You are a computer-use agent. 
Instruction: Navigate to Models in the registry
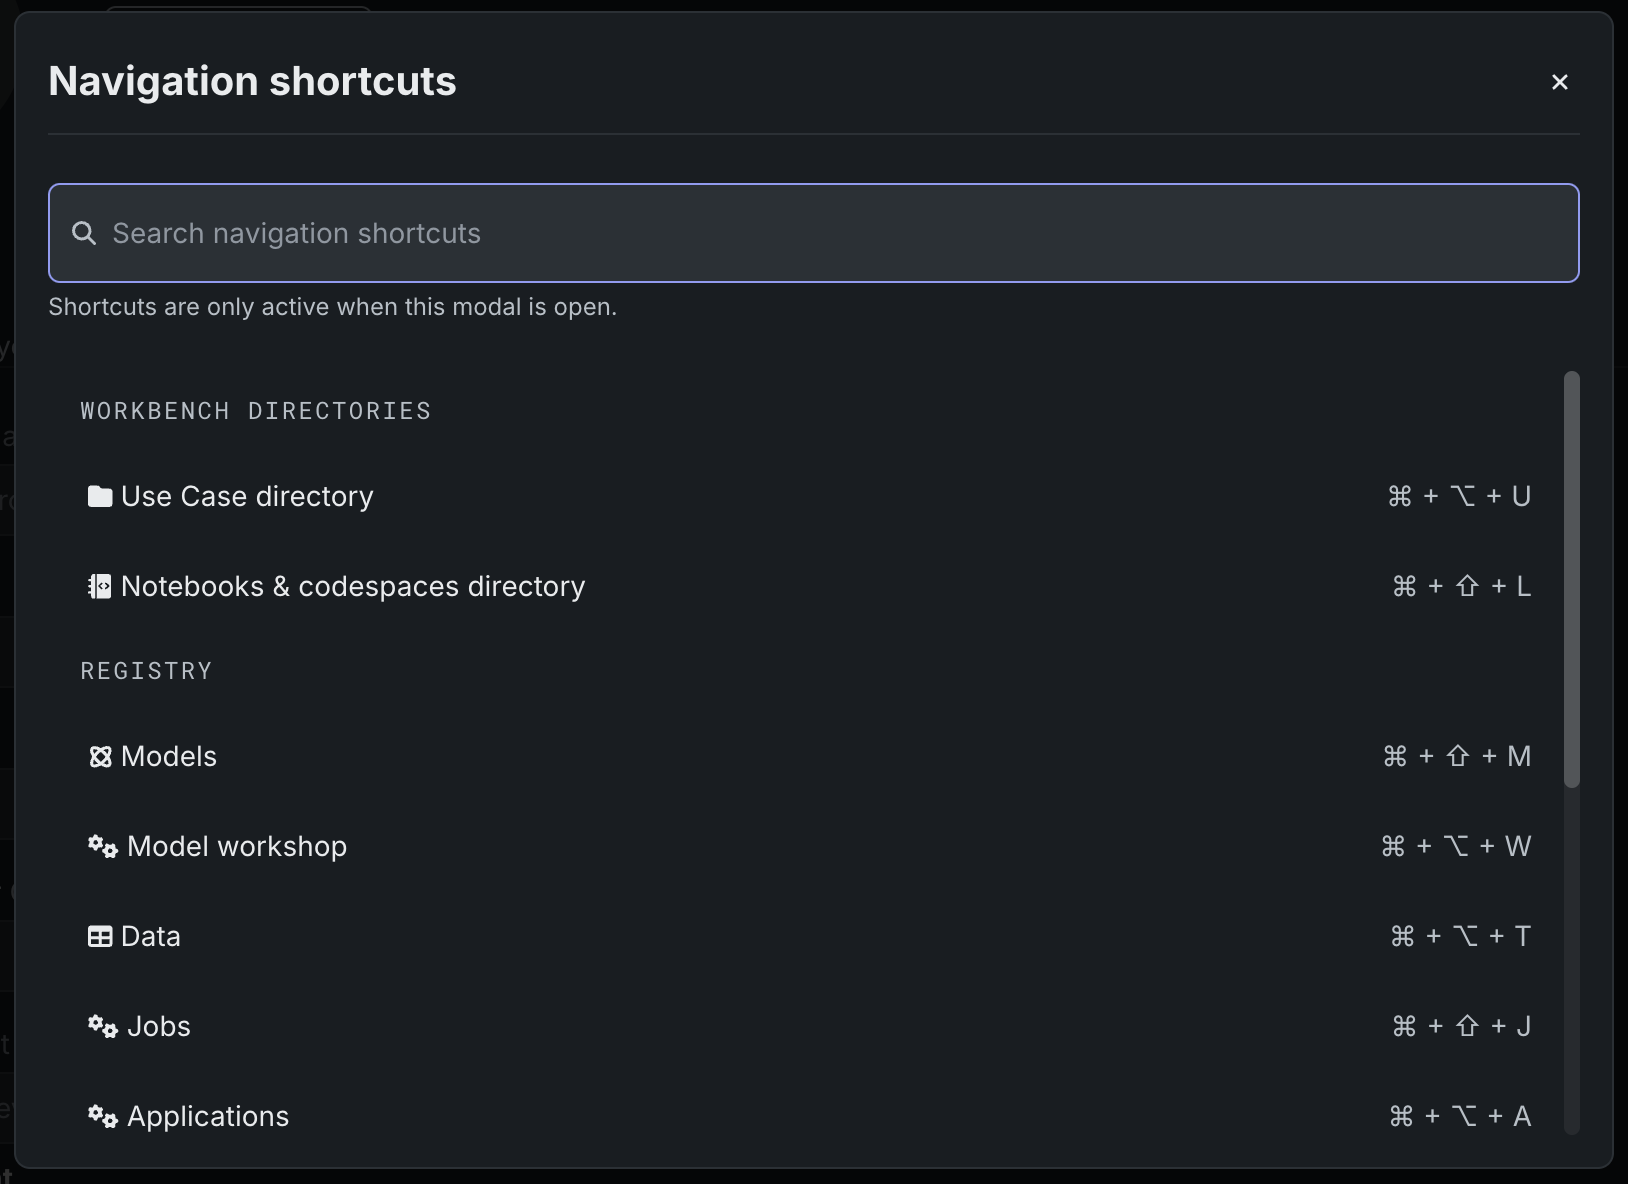pyautogui.click(x=168, y=757)
